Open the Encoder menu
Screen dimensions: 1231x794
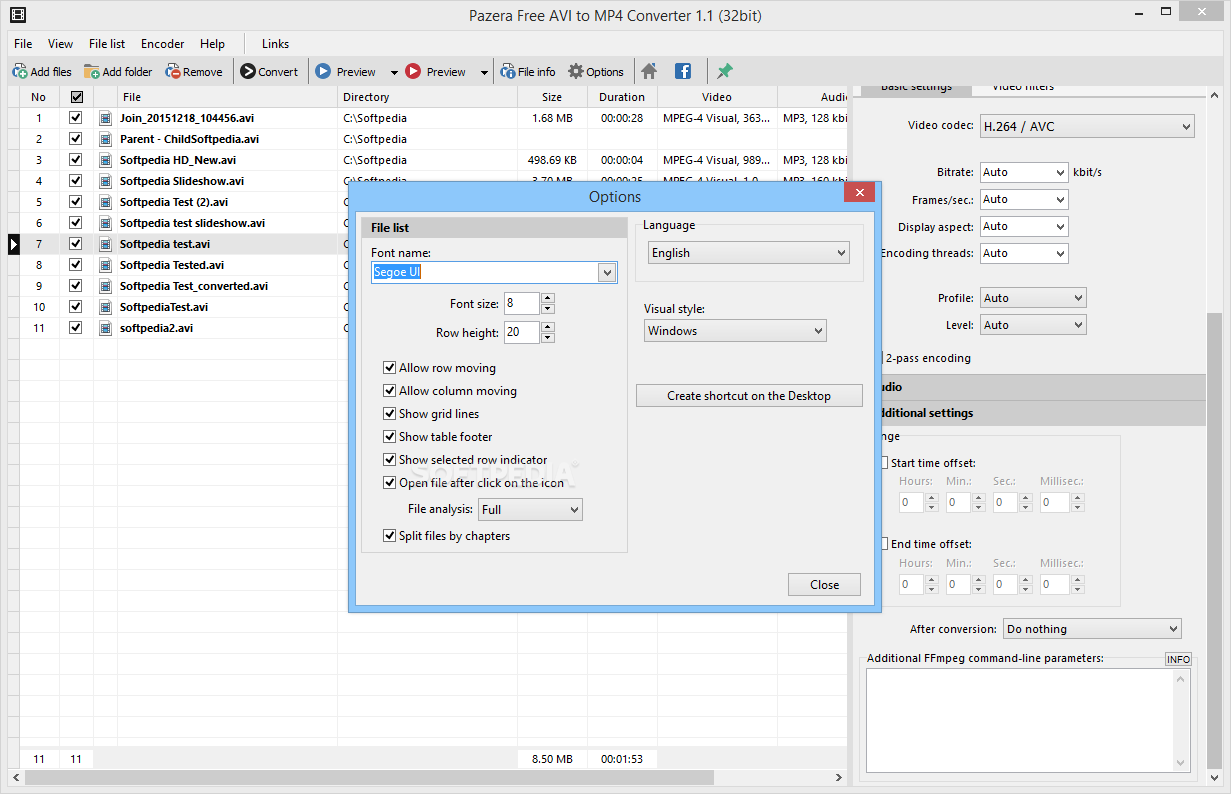pos(162,44)
